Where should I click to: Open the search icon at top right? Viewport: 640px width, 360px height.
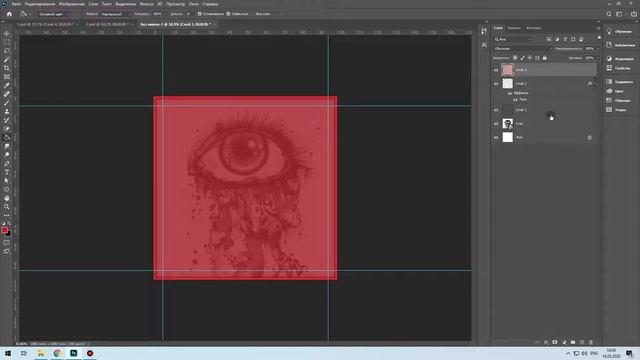[609, 14]
